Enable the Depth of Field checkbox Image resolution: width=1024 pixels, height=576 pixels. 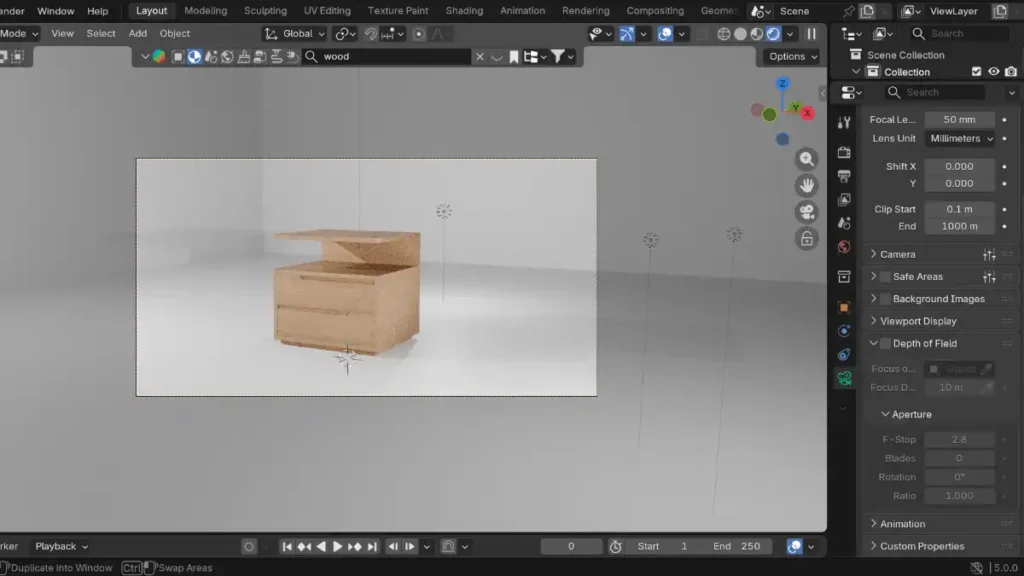[885, 344]
